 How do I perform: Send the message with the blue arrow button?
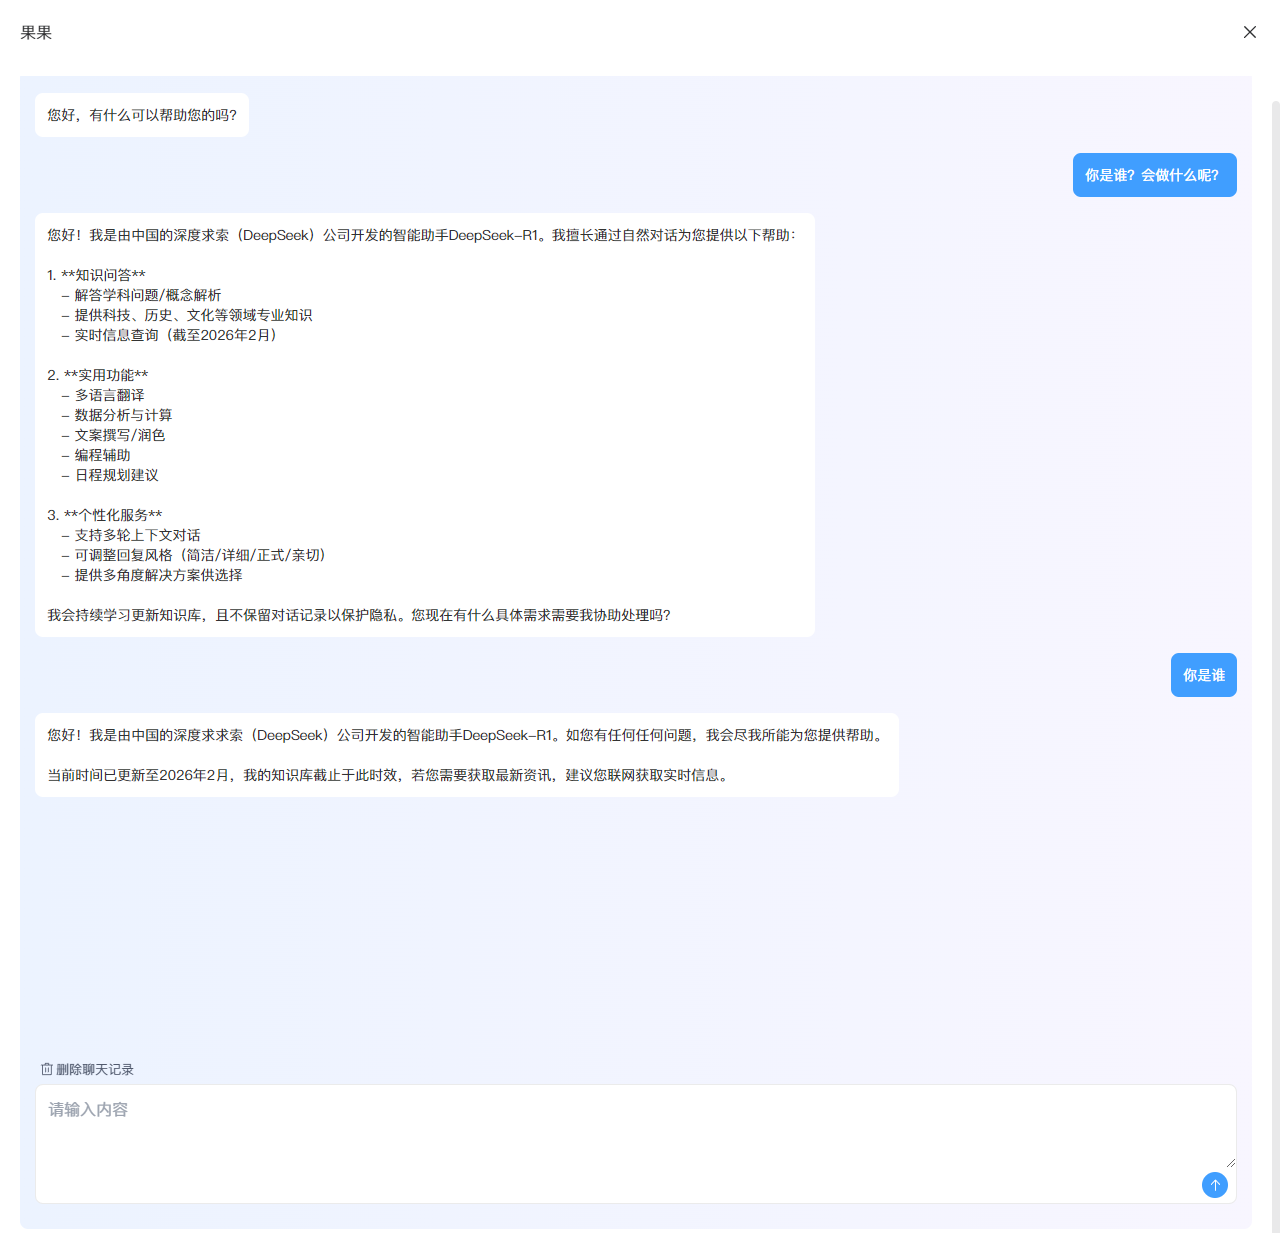(x=1215, y=1185)
